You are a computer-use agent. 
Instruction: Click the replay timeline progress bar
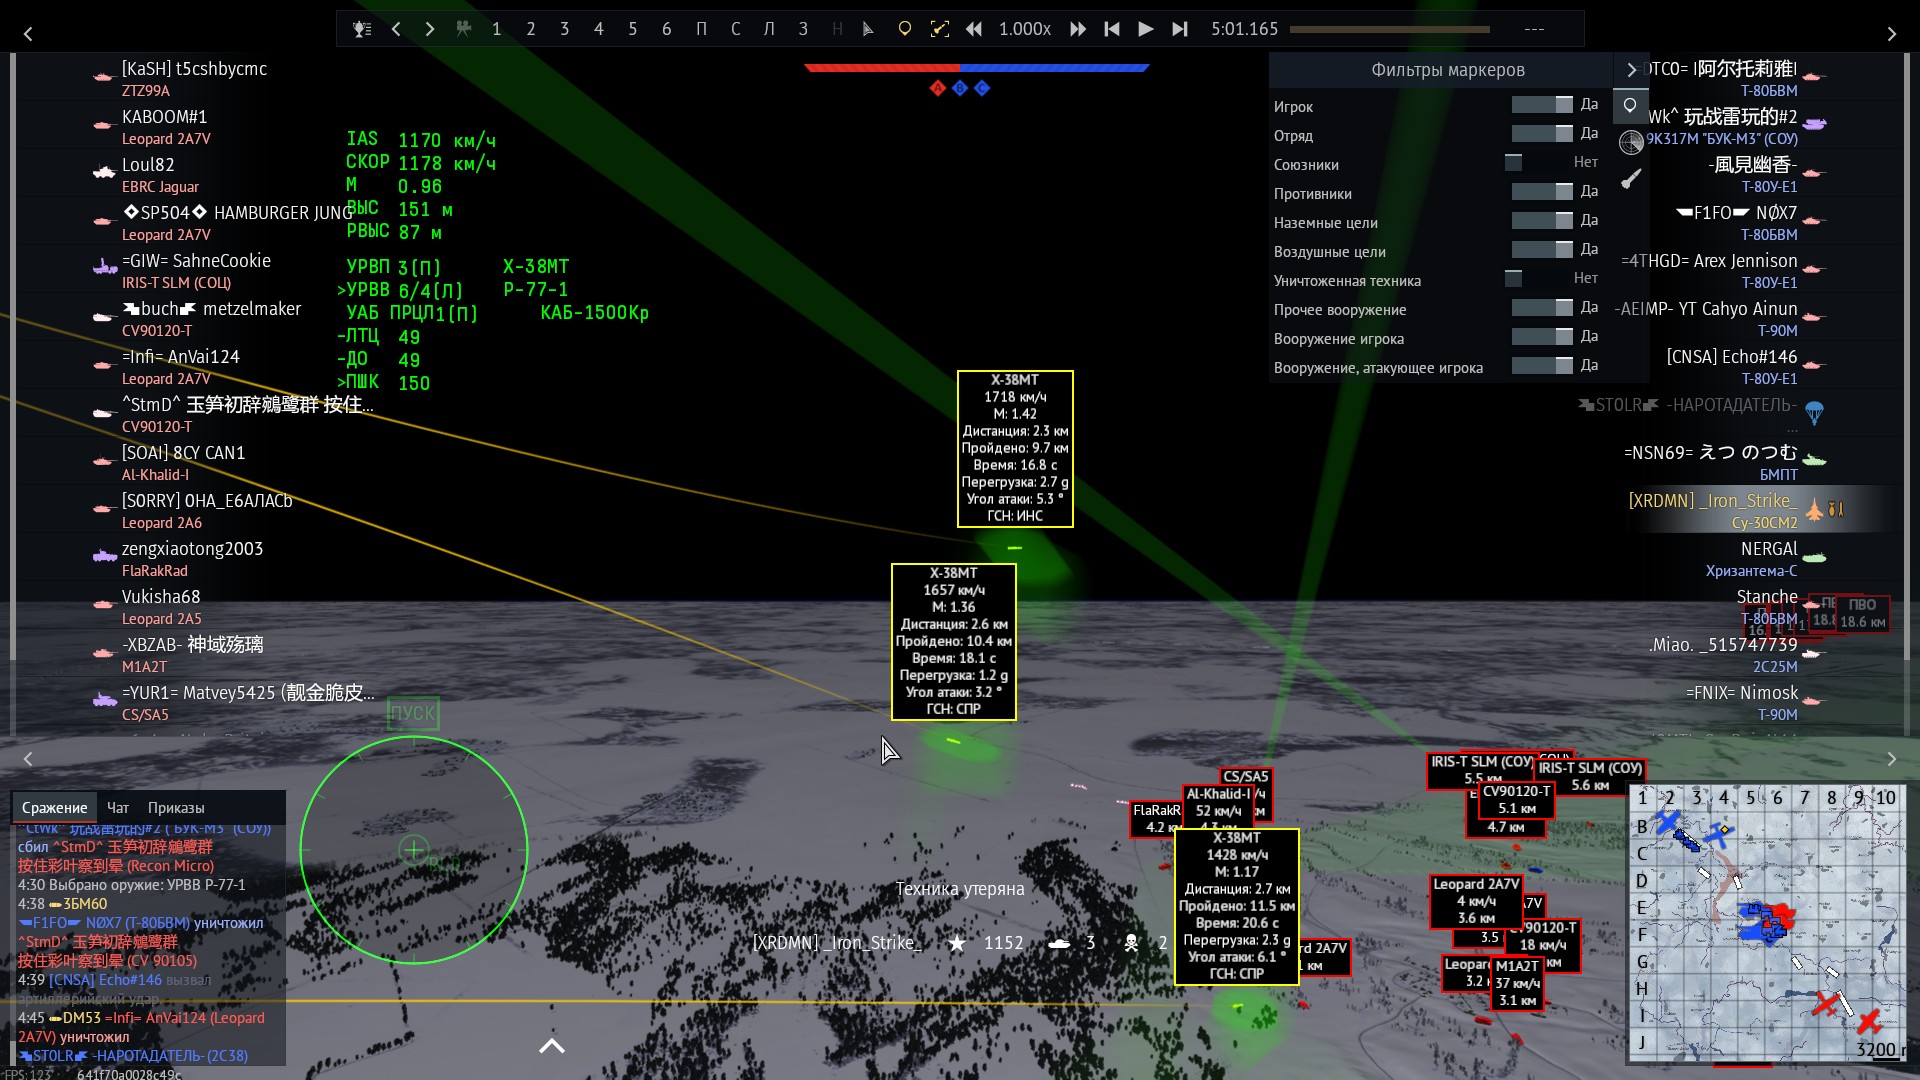(x=1389, y=29)
